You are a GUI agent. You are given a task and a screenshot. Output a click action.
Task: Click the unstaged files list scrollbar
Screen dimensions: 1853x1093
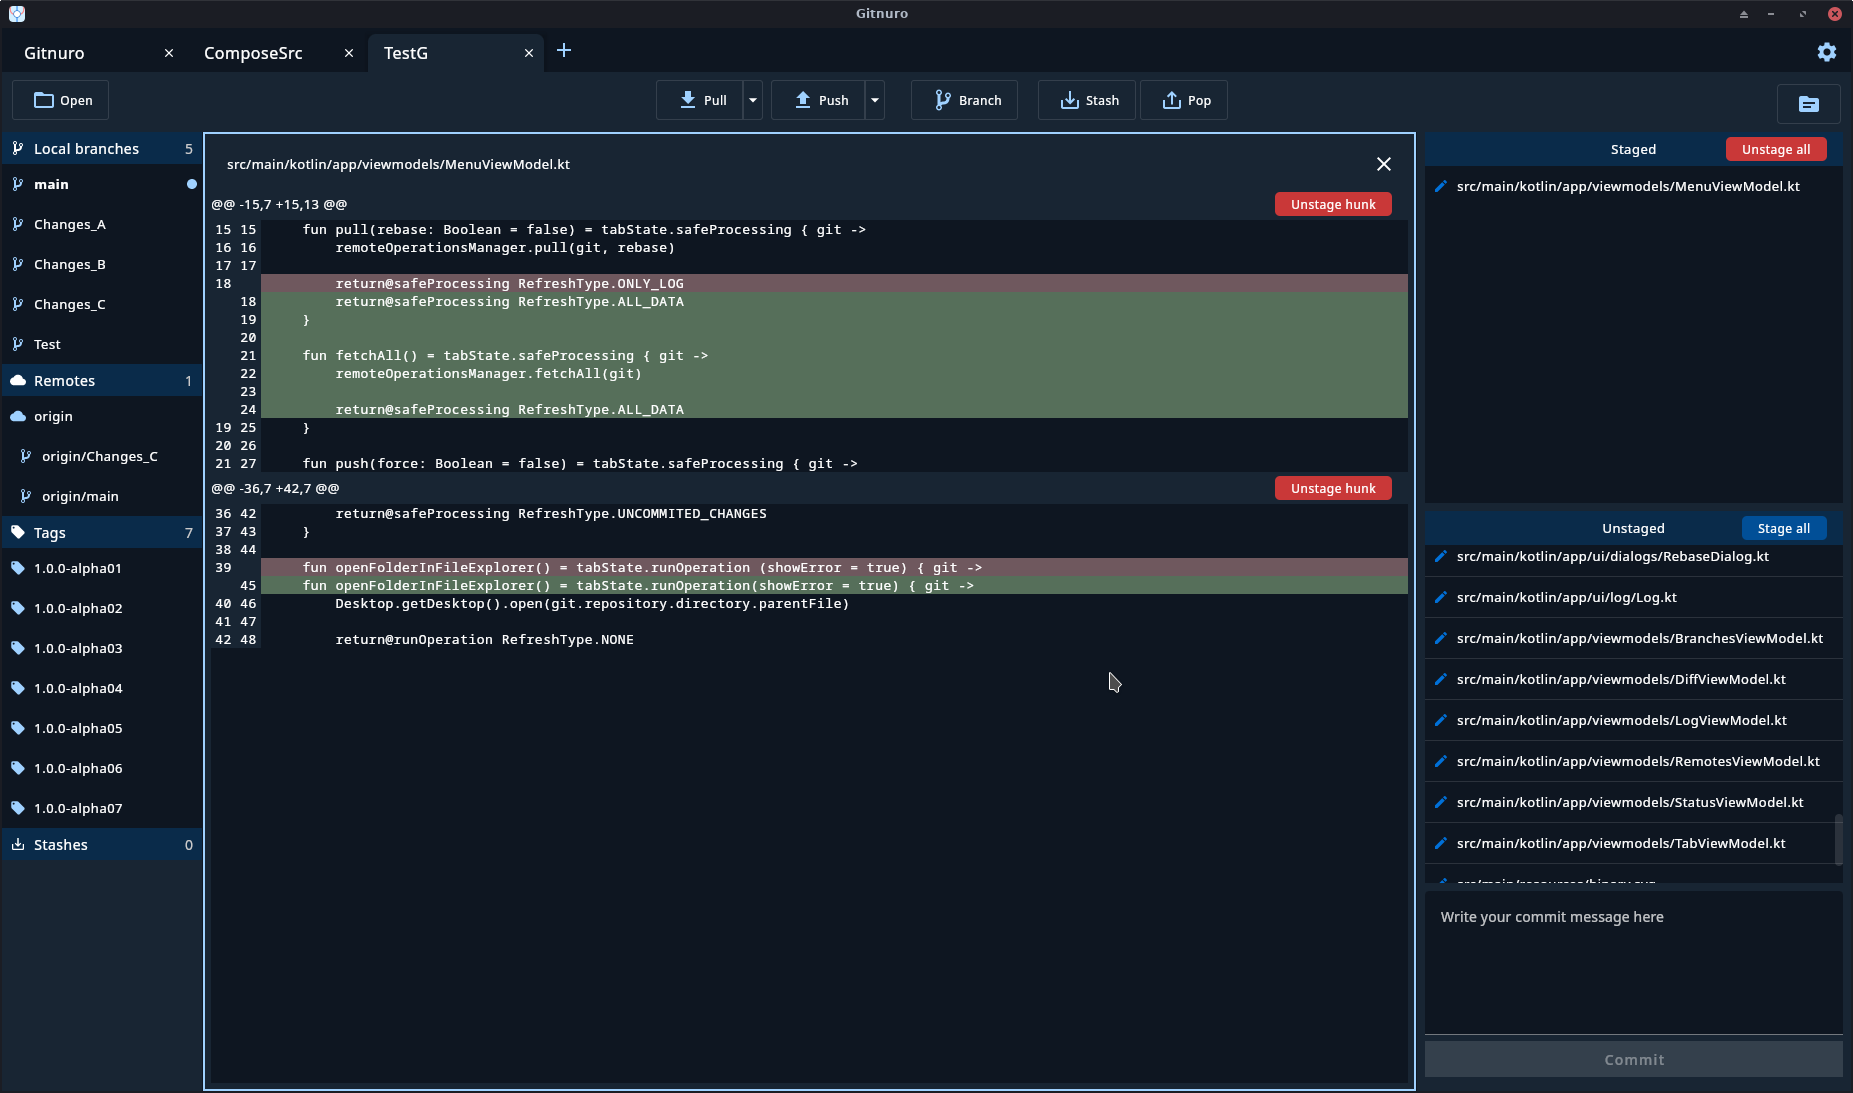point(1838,838)
